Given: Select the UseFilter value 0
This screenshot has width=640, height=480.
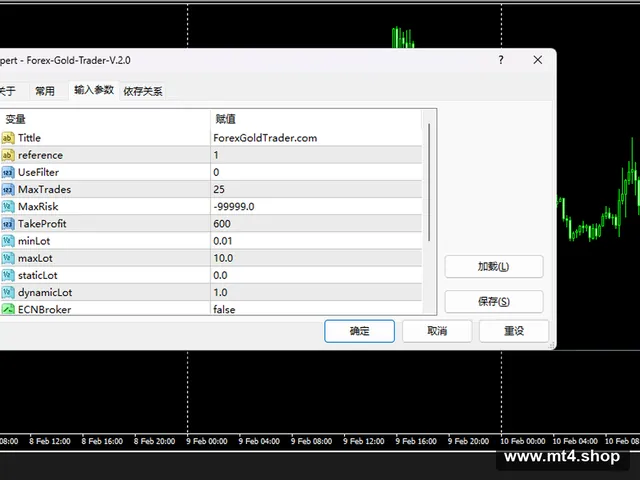Looking at the screenshot, I should pos(316,172).
